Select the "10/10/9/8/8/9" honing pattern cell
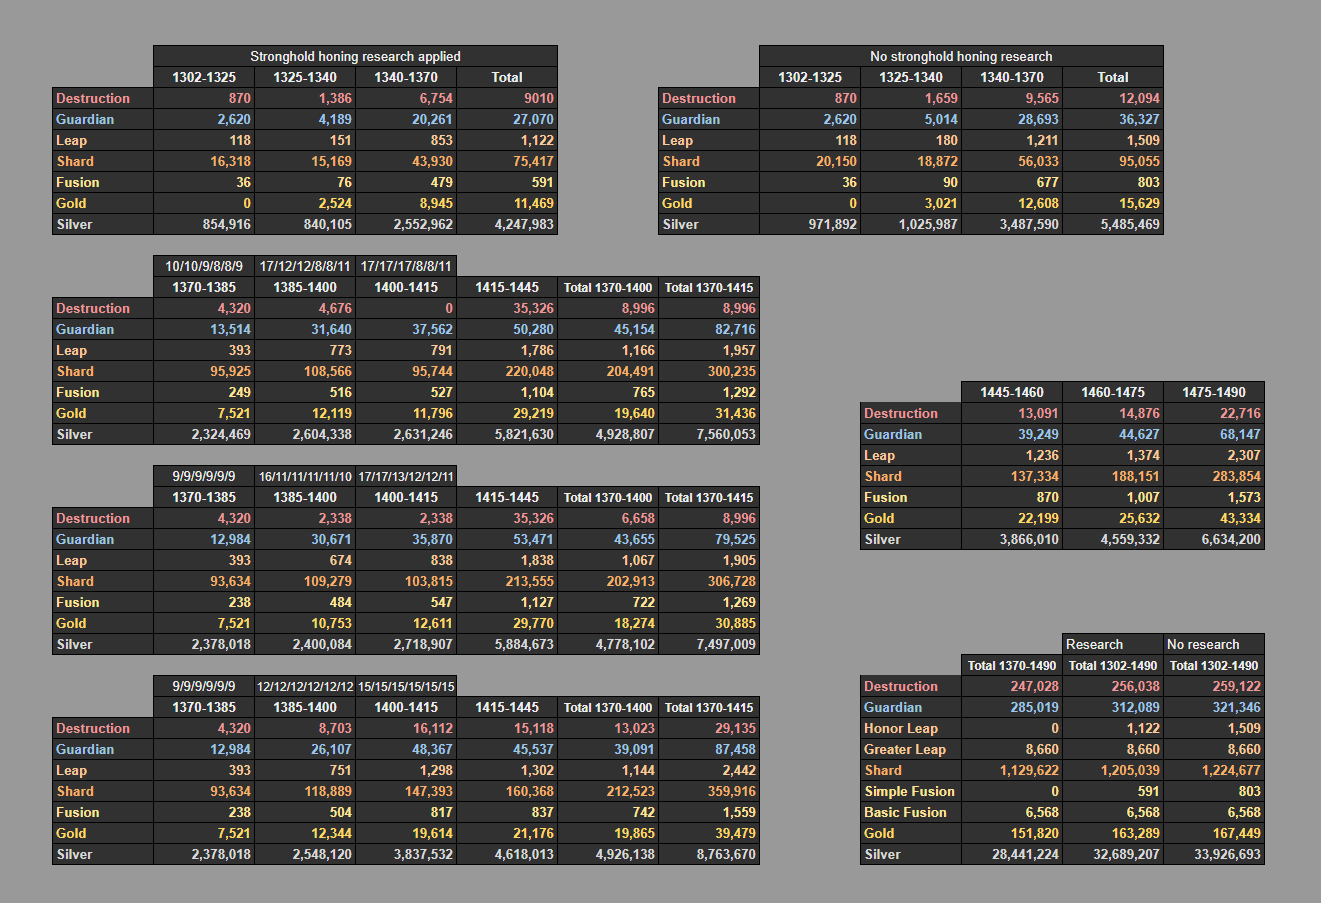 (204, 266)
